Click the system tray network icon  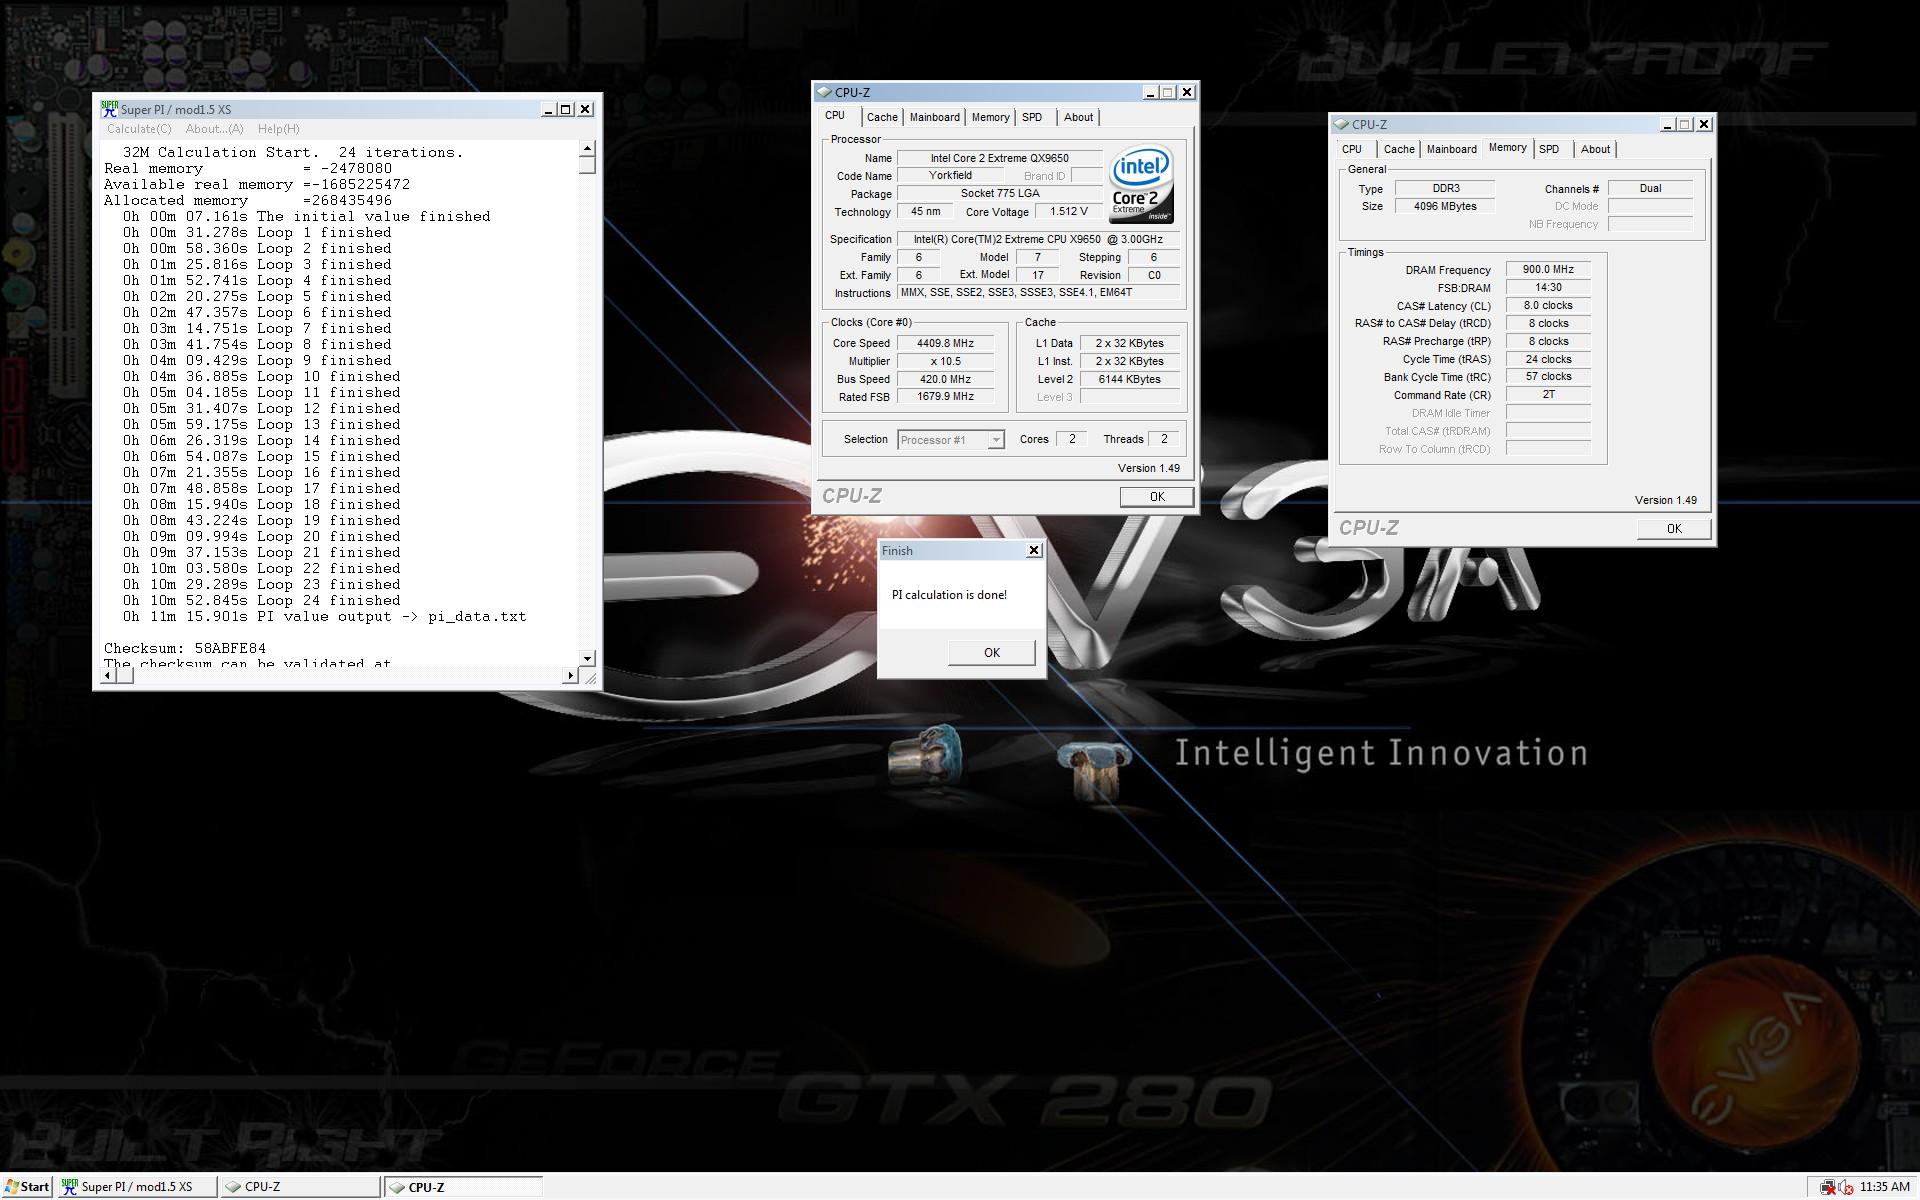point(1828,1187)
